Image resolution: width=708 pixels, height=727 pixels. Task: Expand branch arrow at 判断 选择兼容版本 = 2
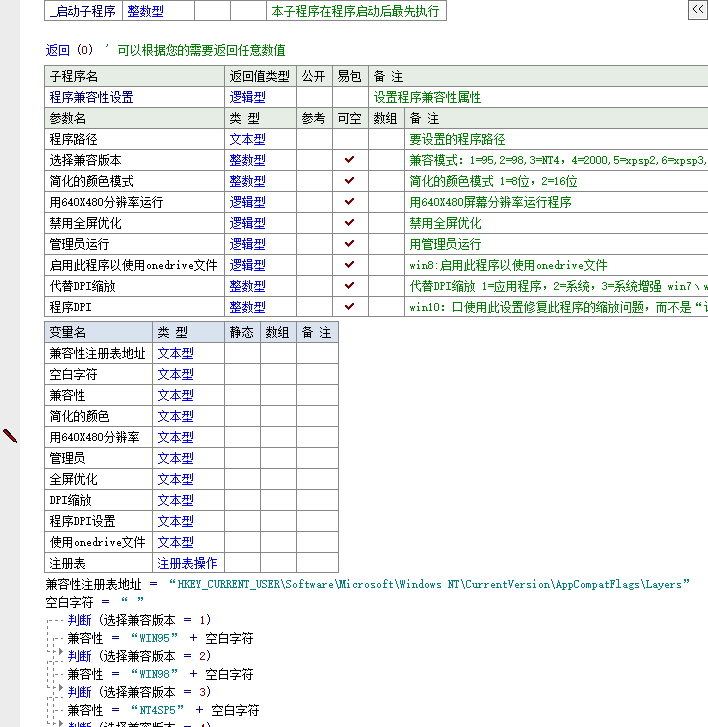(x=60, y=652)
